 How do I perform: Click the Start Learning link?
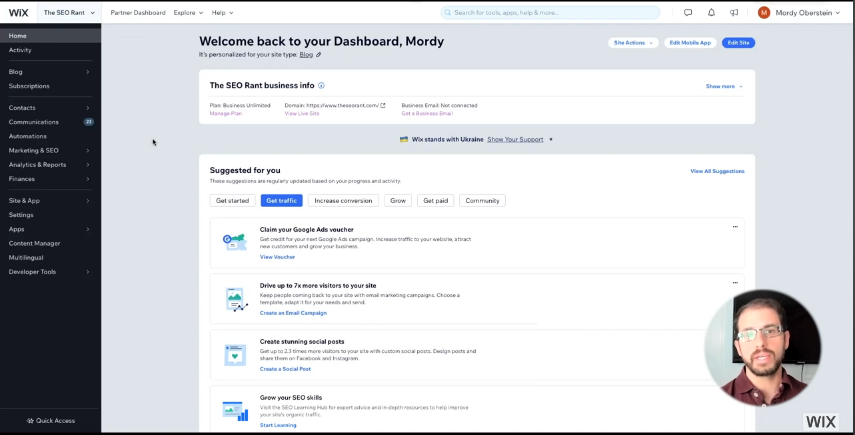pos(278,425)
